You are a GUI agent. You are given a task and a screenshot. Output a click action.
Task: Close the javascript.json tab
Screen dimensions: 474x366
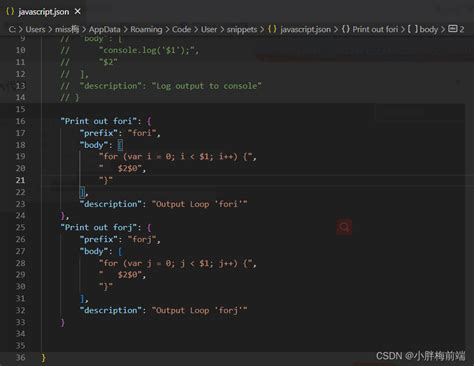(78, 12)
